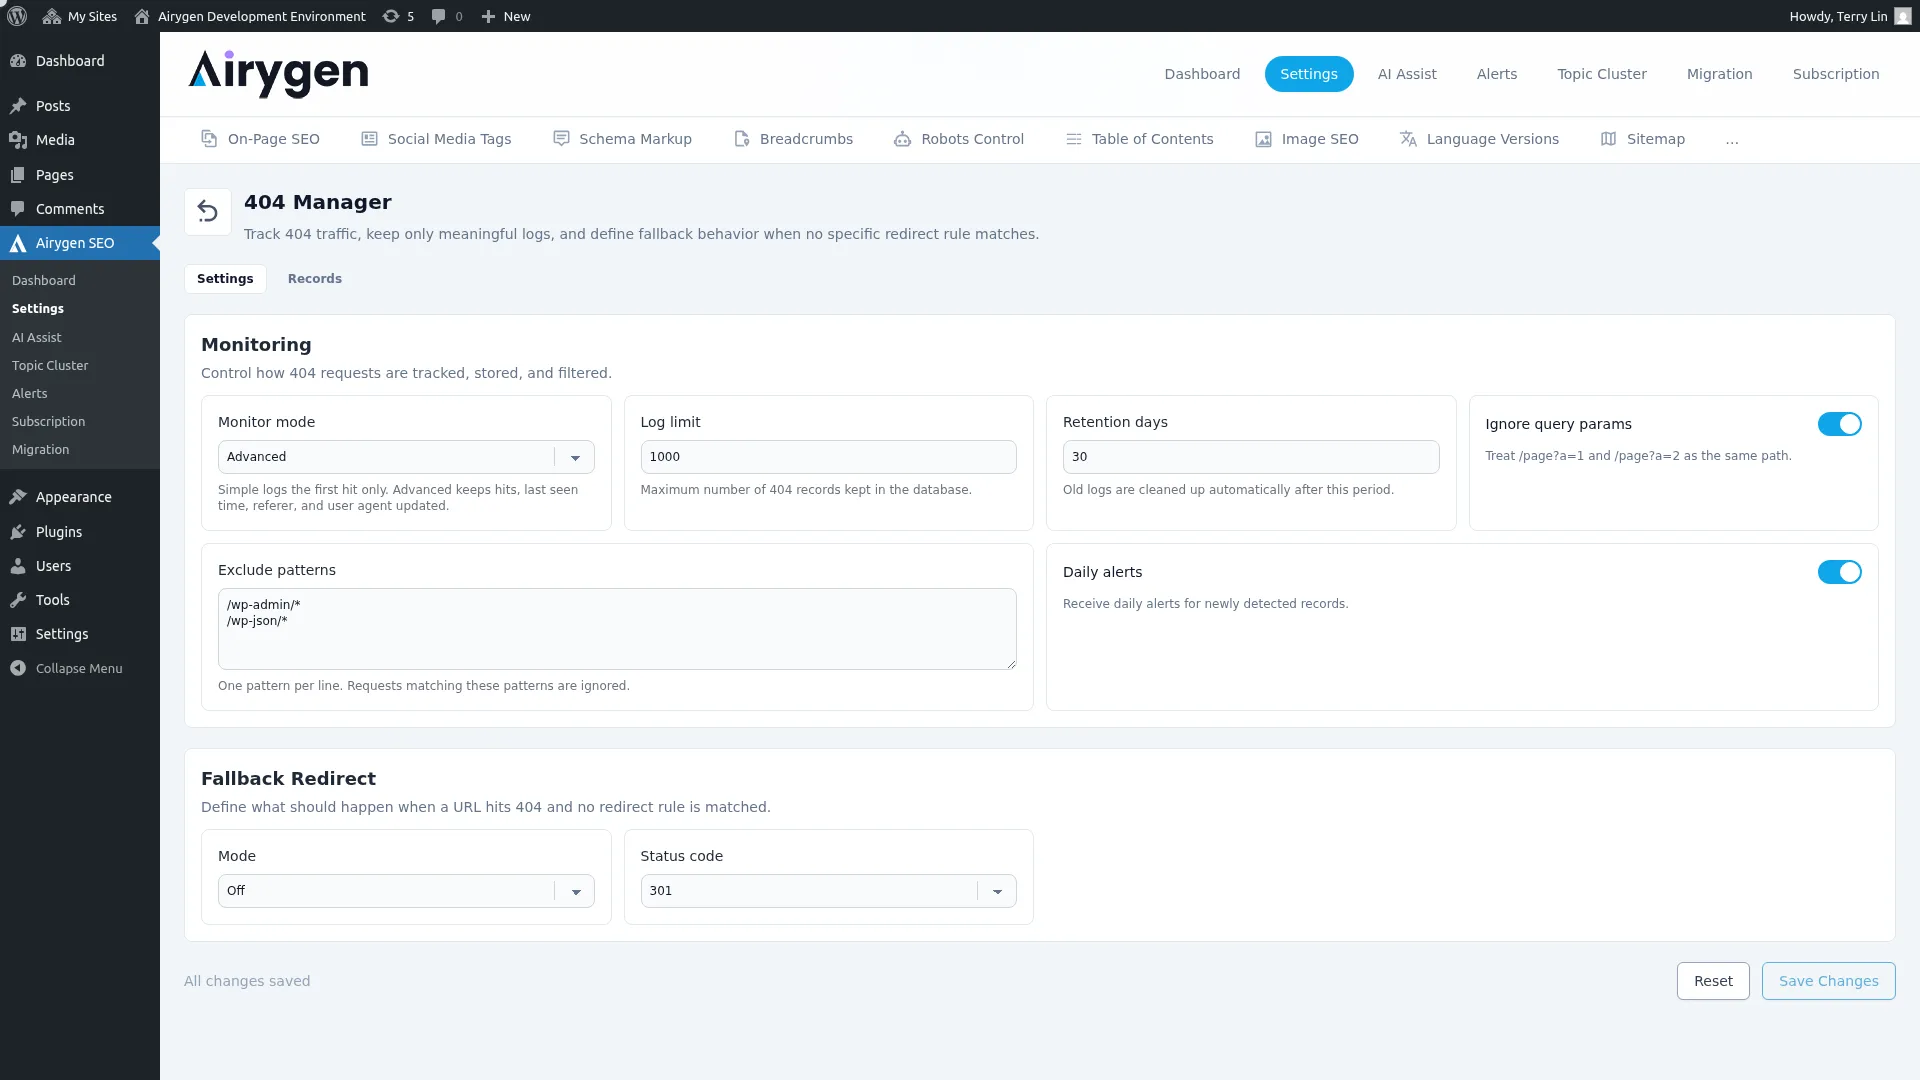Open the comments bubble icon in admin bar
This screenshot has width=1920, height=1080.
(x=438, y=16)
